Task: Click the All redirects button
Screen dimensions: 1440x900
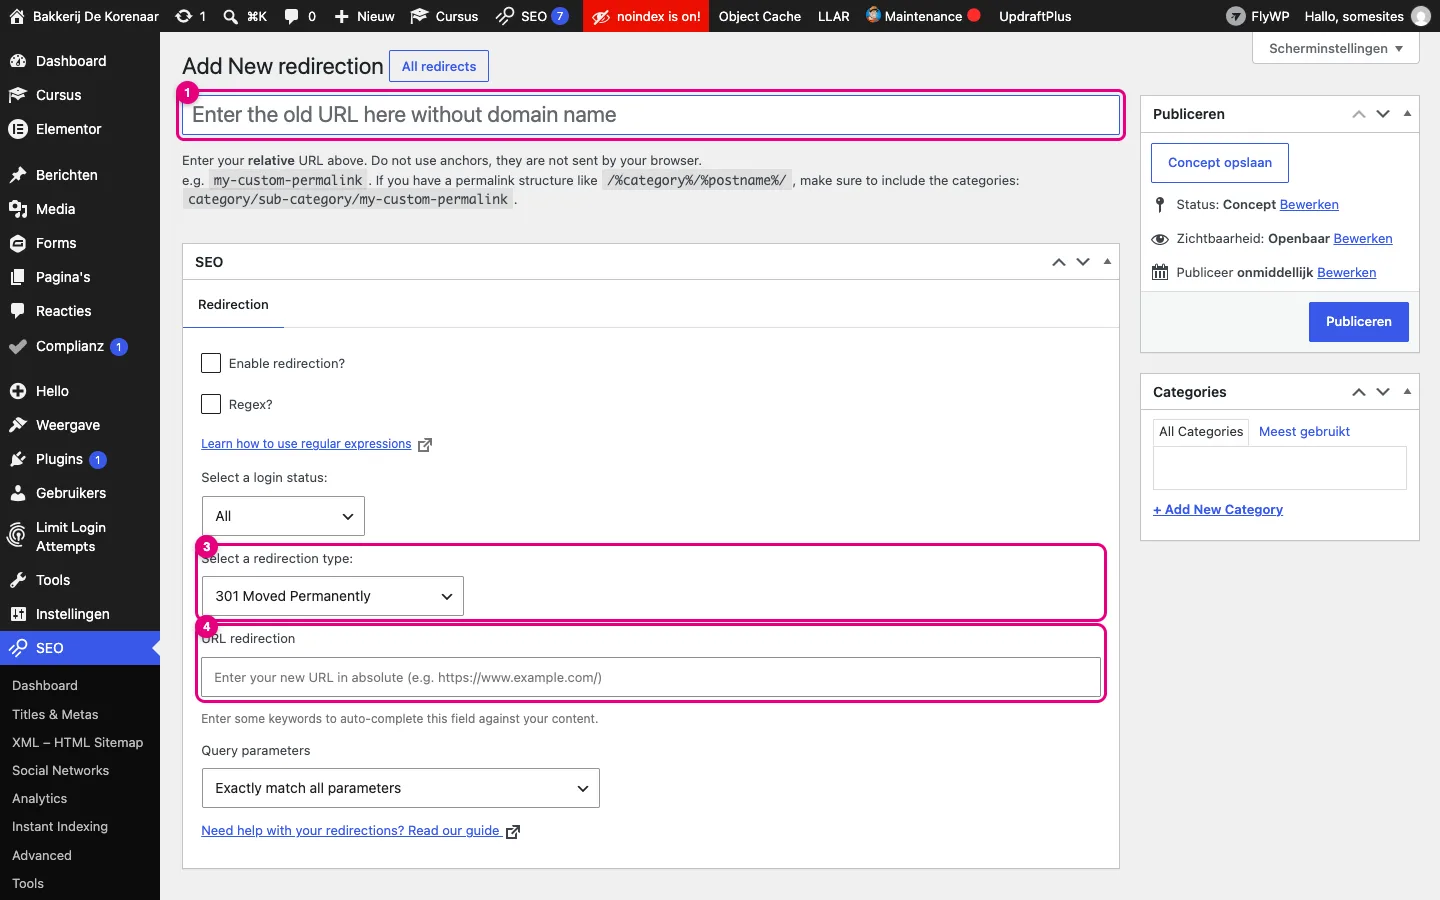Action: pyautogui.click(x=439, y=66)
